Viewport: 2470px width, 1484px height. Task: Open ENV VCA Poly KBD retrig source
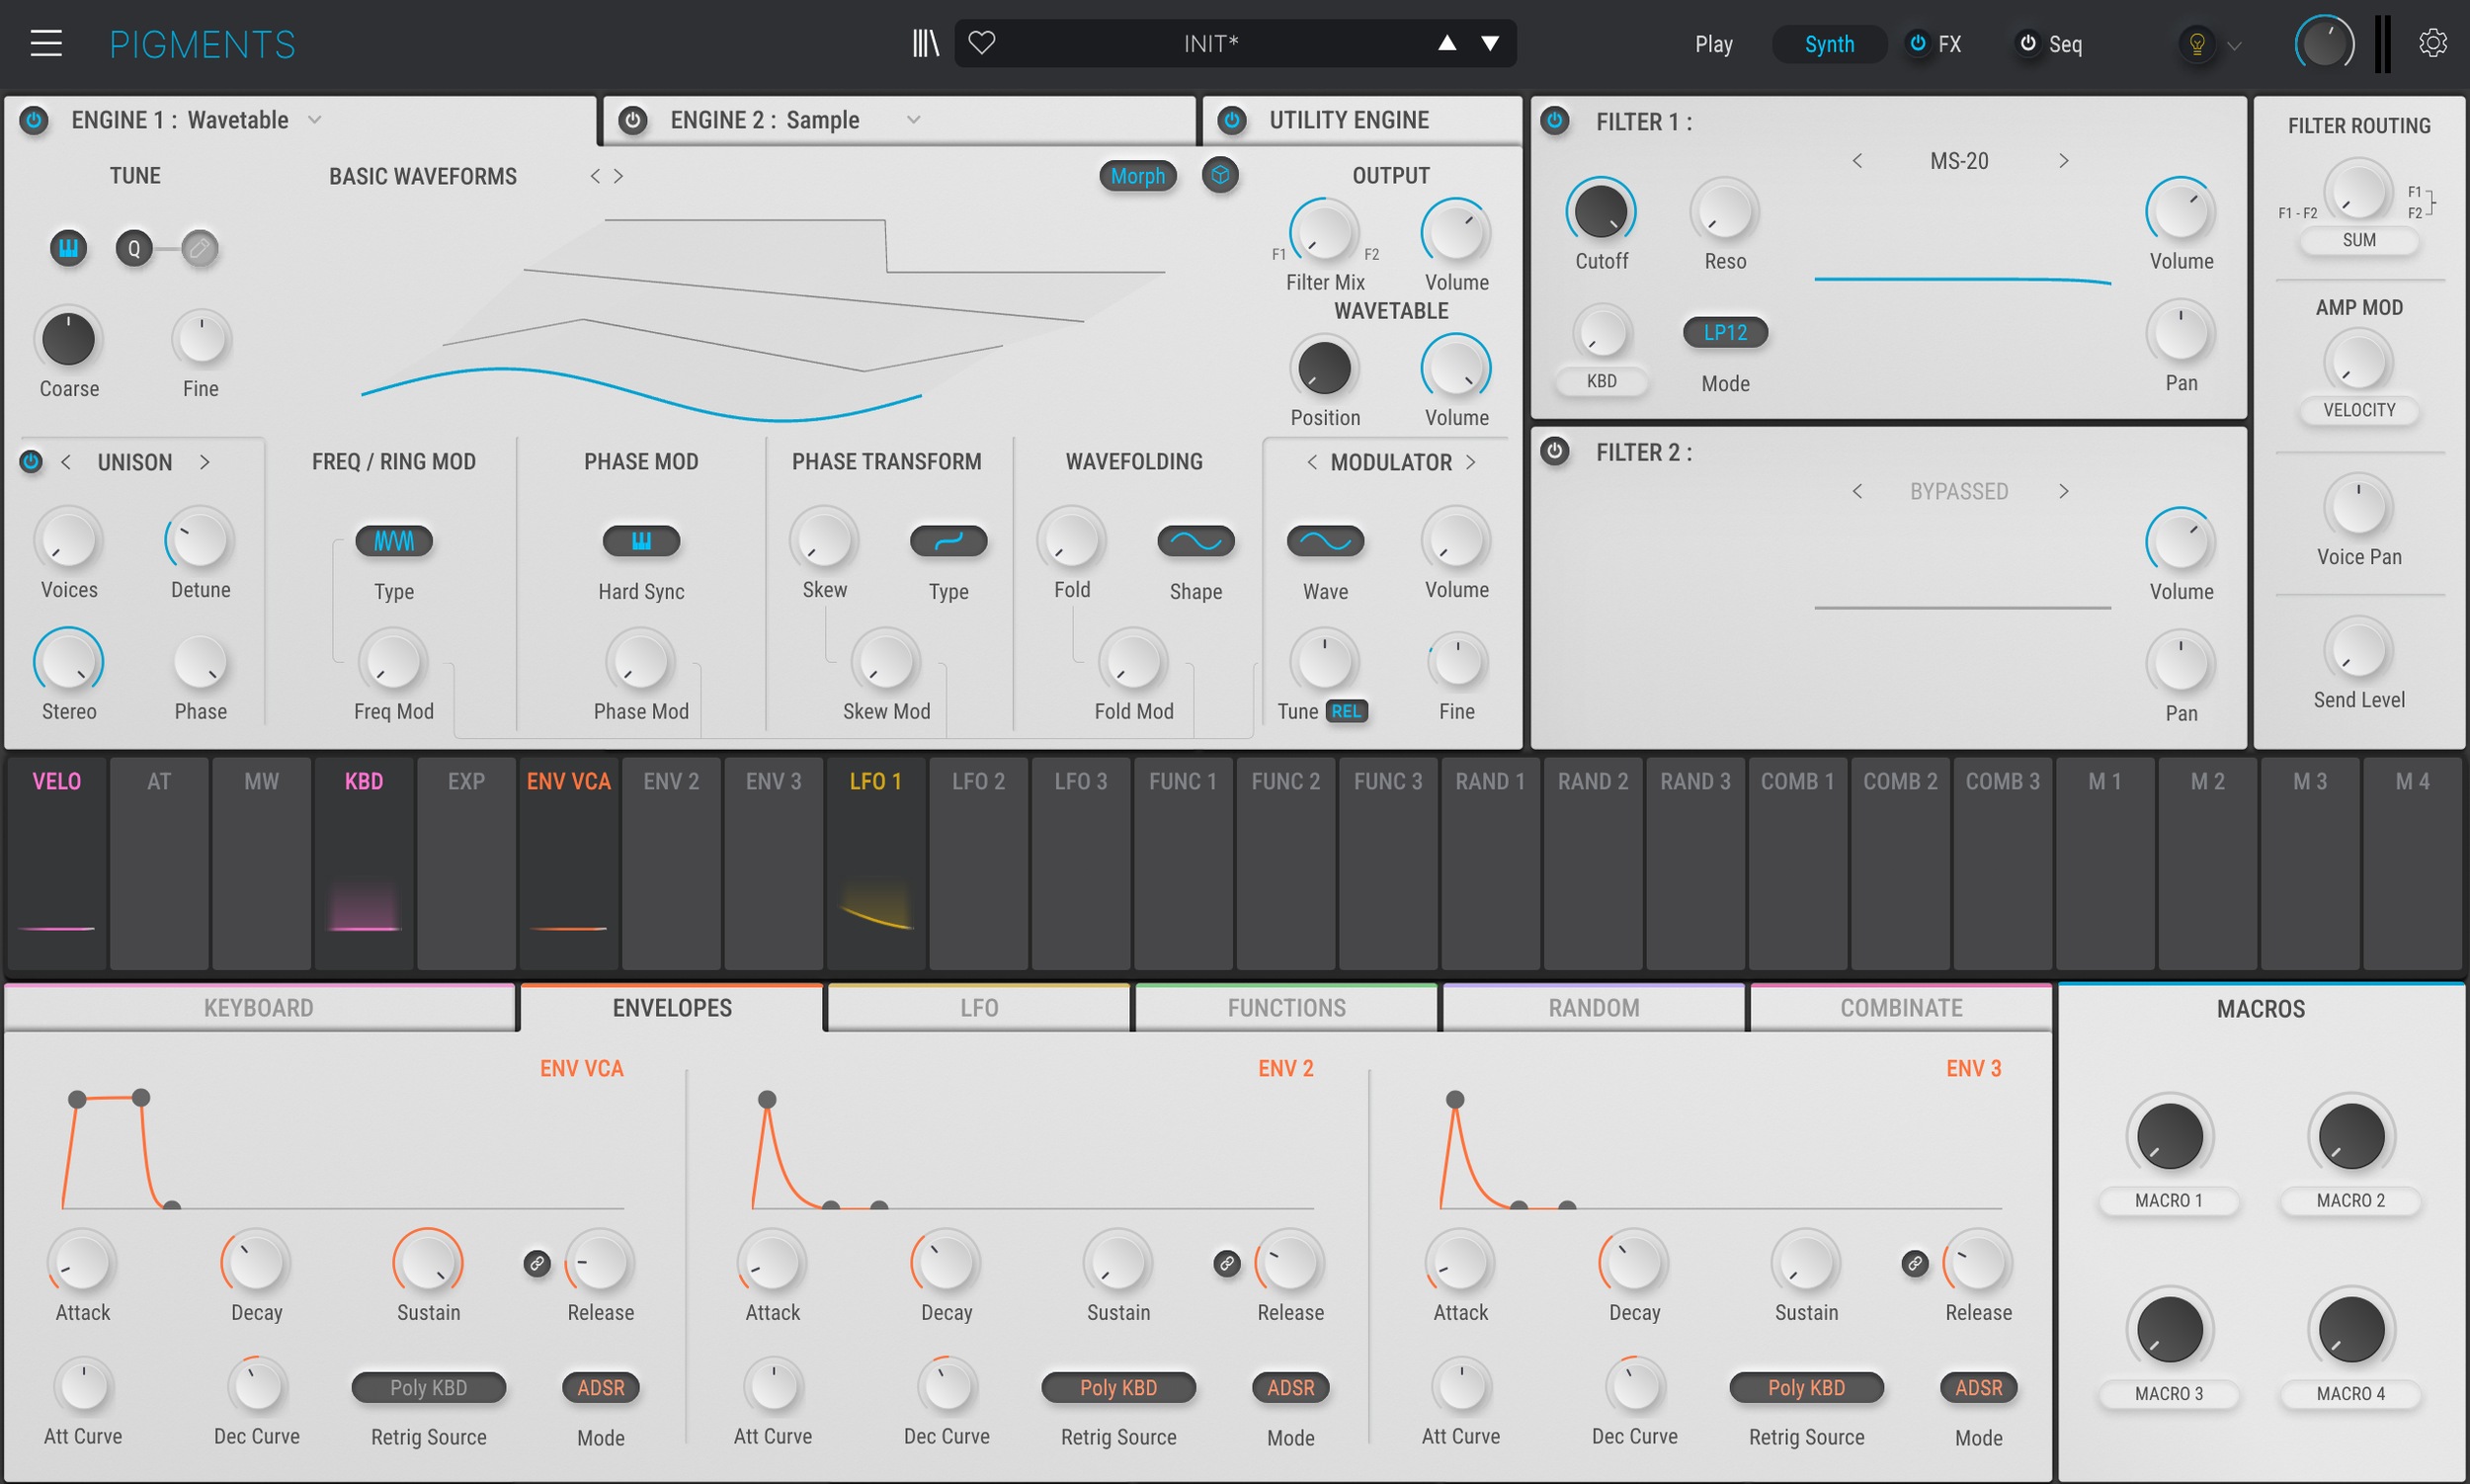428,1388
